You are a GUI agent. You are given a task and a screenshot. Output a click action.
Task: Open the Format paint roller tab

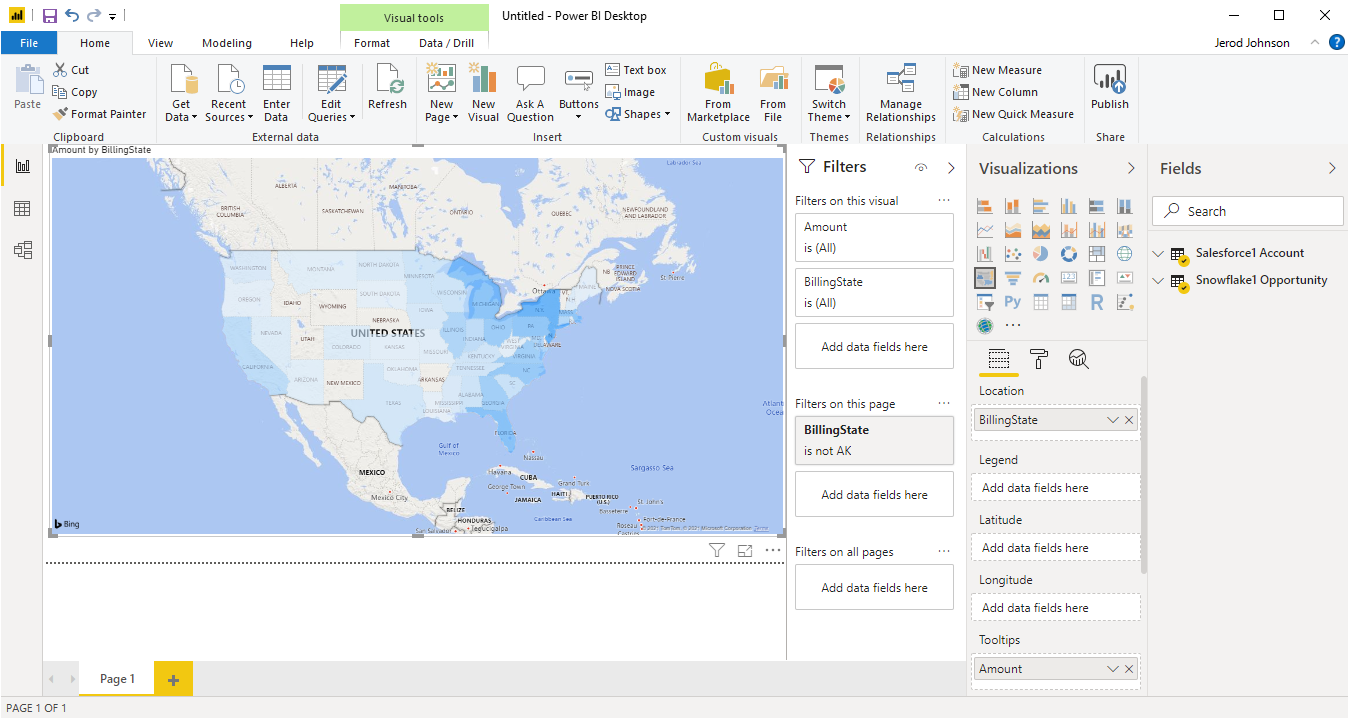[x=1039, y=359]
